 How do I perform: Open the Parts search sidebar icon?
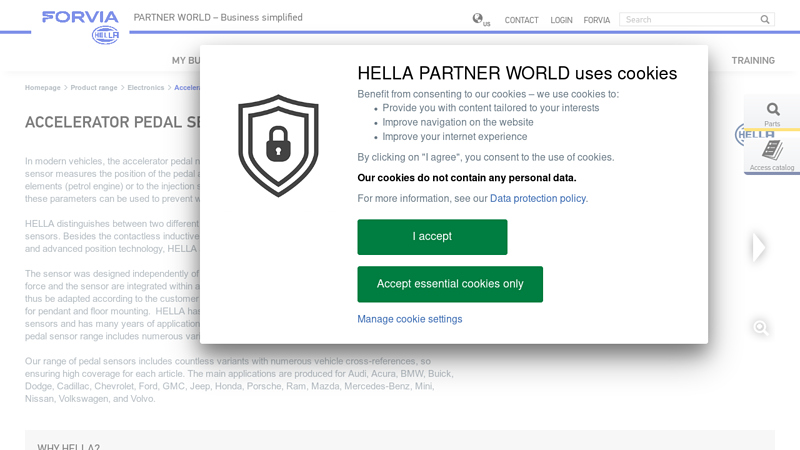[772, 113]
